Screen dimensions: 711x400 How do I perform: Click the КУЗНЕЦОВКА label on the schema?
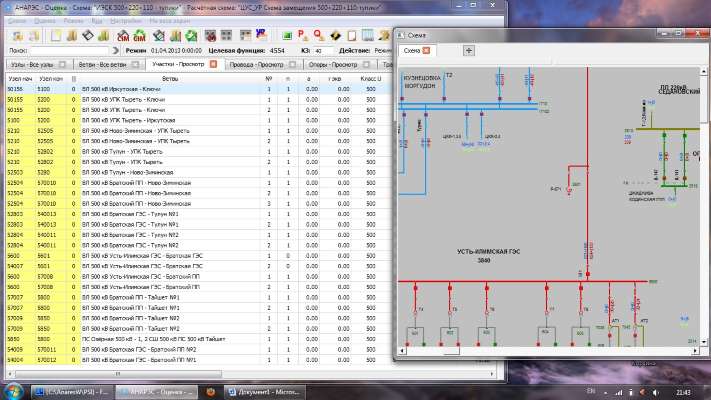pos(422,78)
